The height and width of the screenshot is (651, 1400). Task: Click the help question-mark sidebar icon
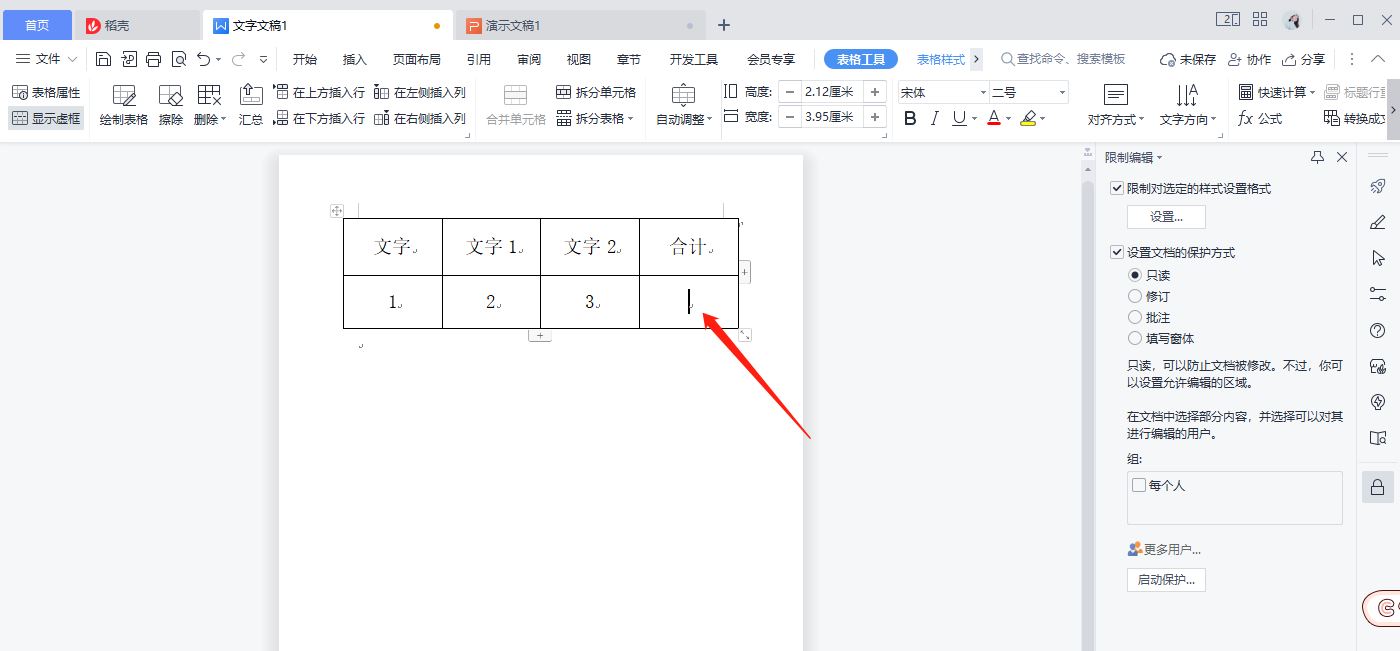coord(1378,330)
